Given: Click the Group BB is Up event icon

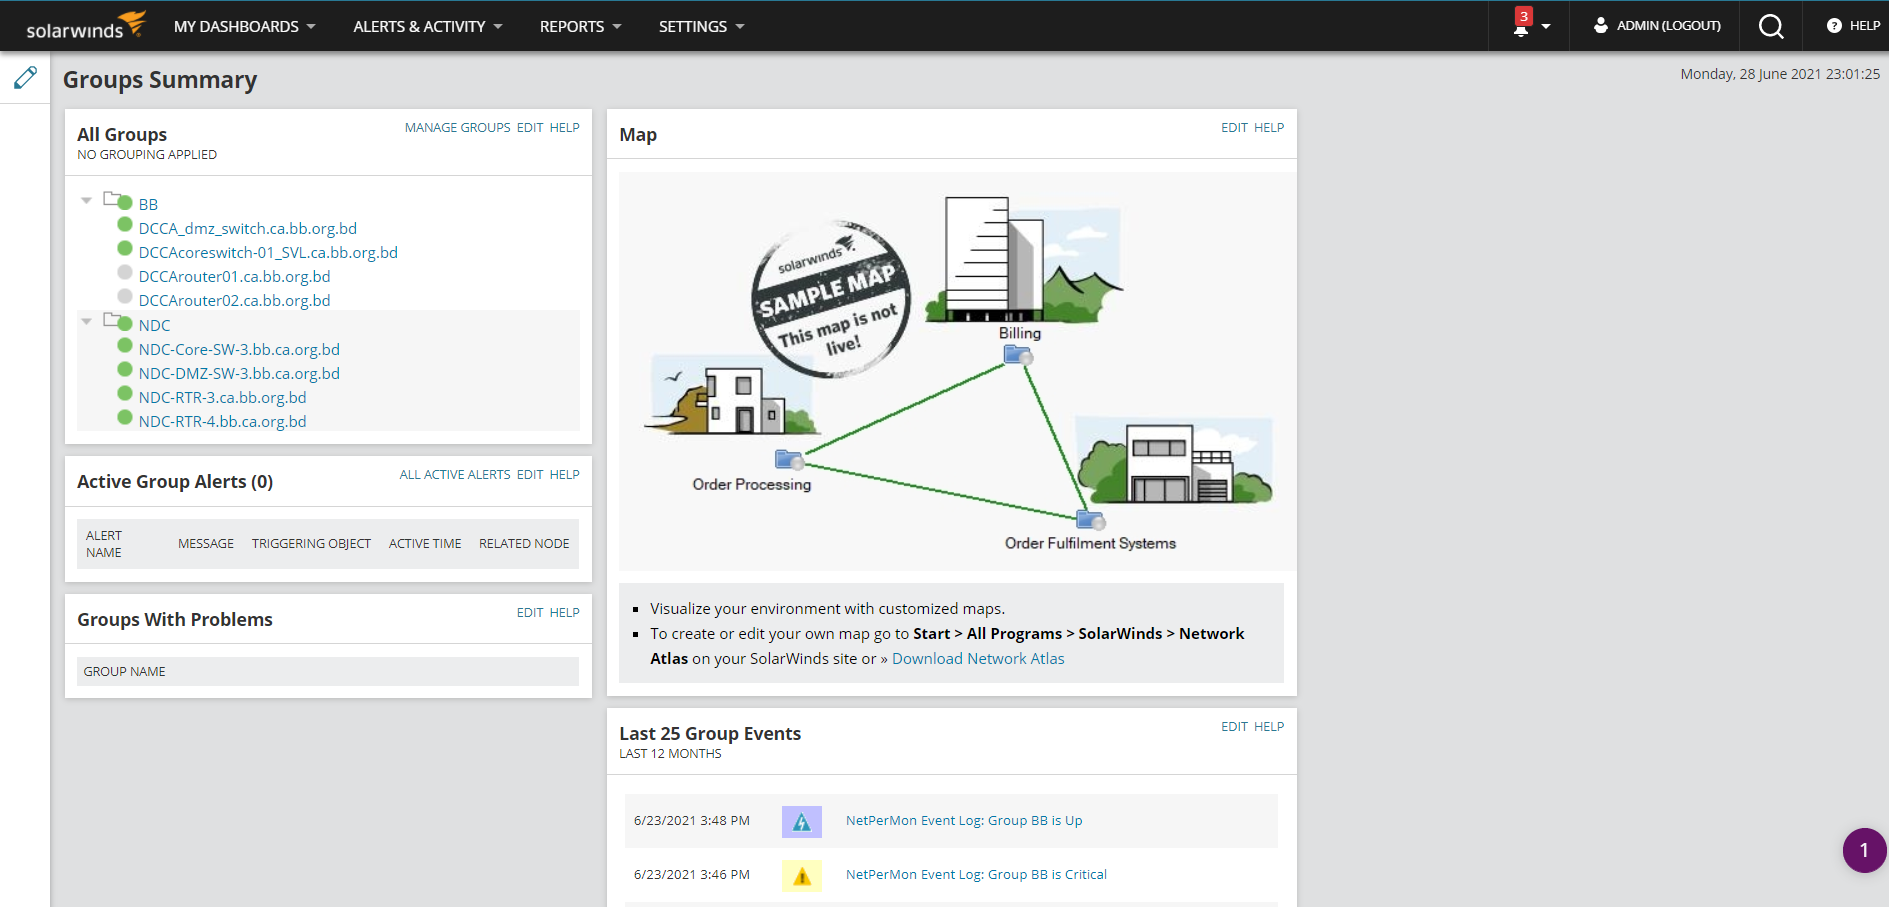Looking at the screenshot, I should (x=802, y=822).
